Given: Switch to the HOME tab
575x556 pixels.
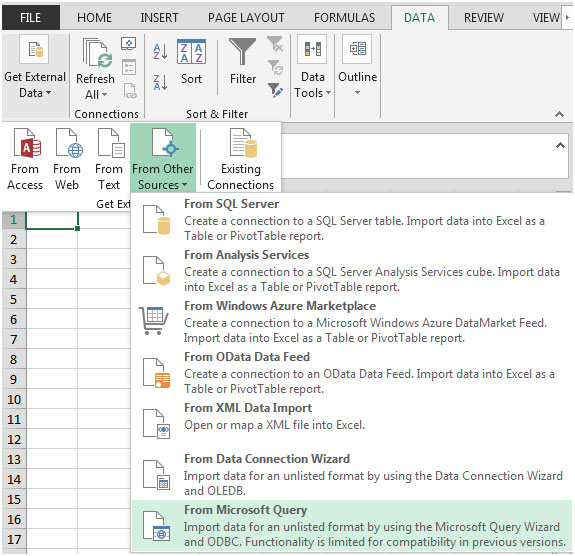Looking at the screenshot, I should coord(94,18).
